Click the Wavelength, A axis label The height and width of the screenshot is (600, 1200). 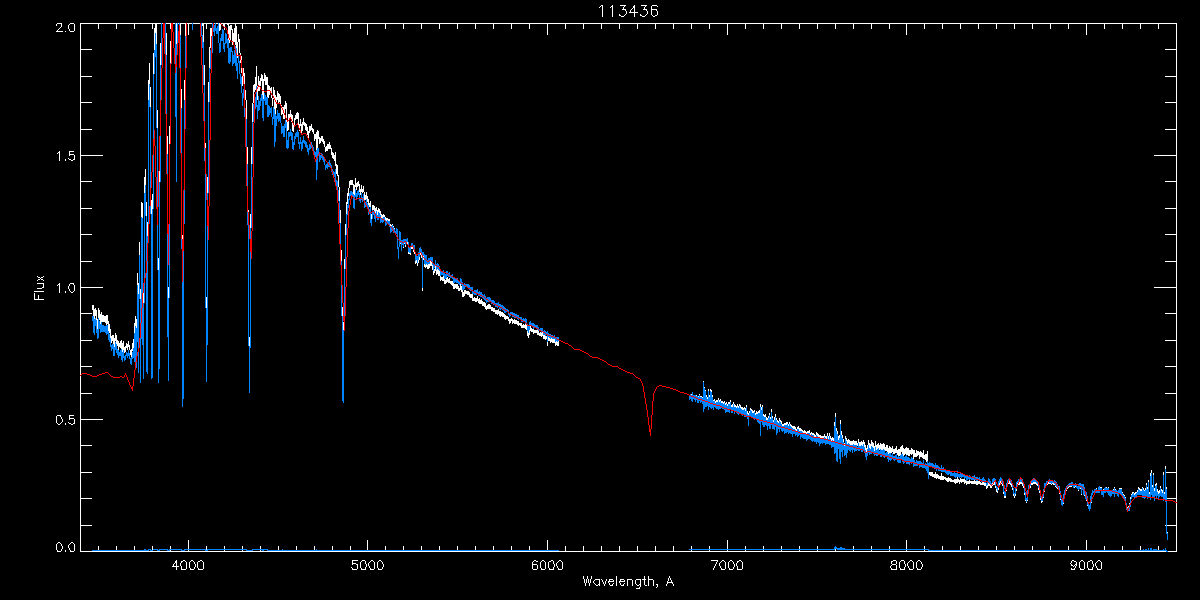pos(628,580)
